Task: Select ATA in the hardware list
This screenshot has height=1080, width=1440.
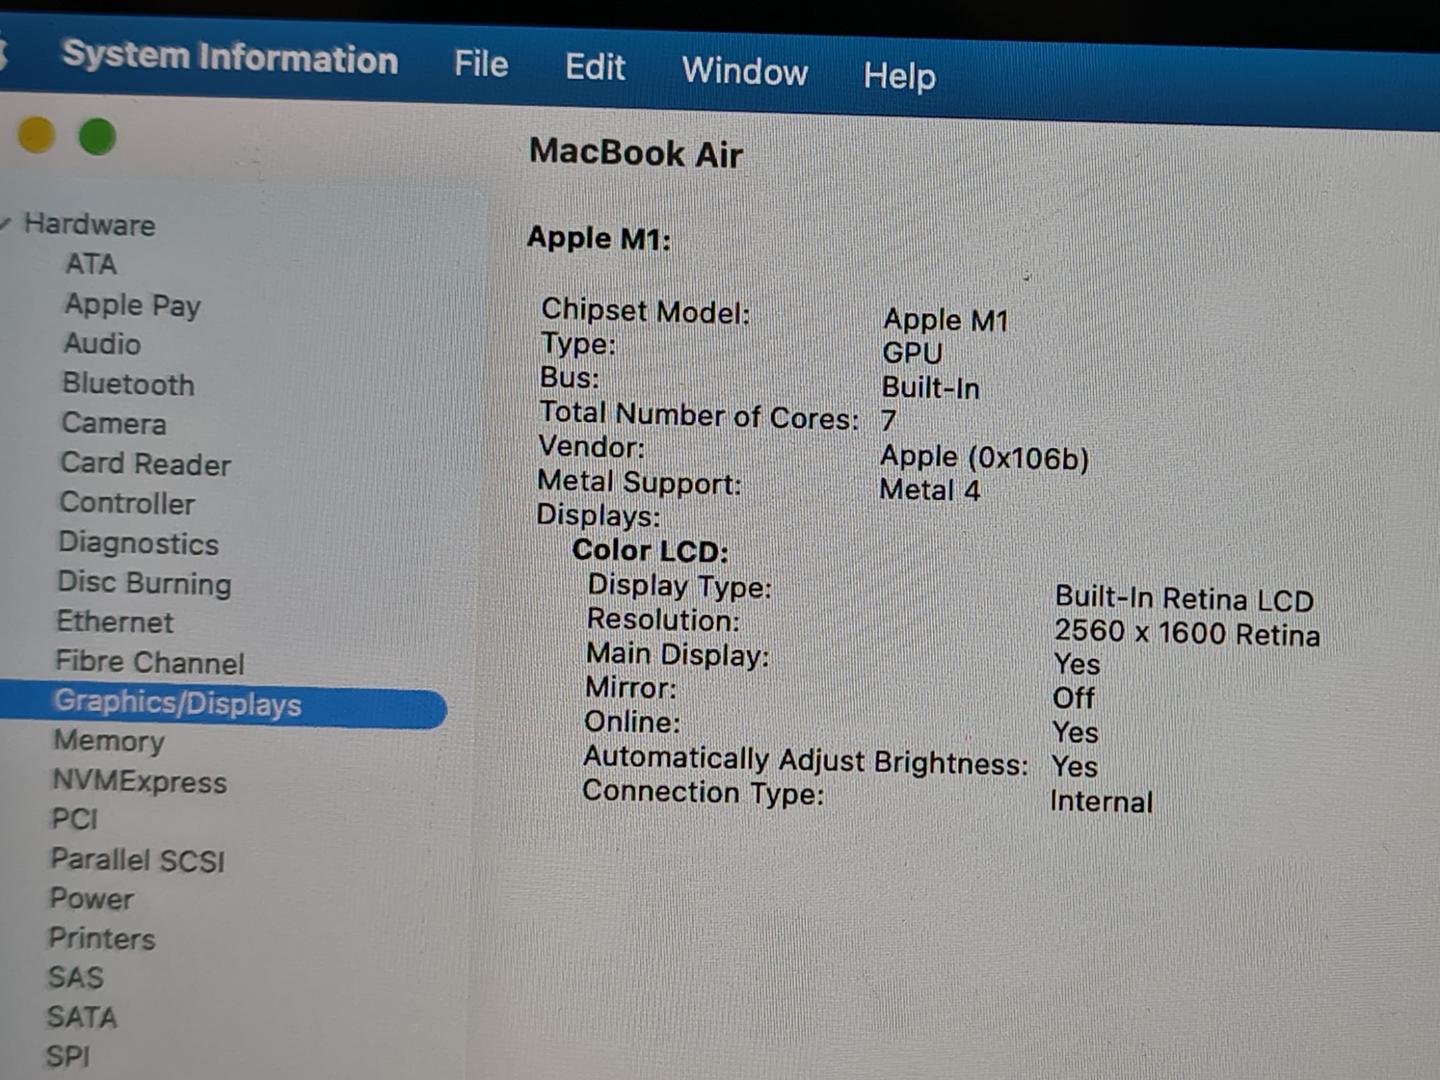Action: (x=91, y=264)
